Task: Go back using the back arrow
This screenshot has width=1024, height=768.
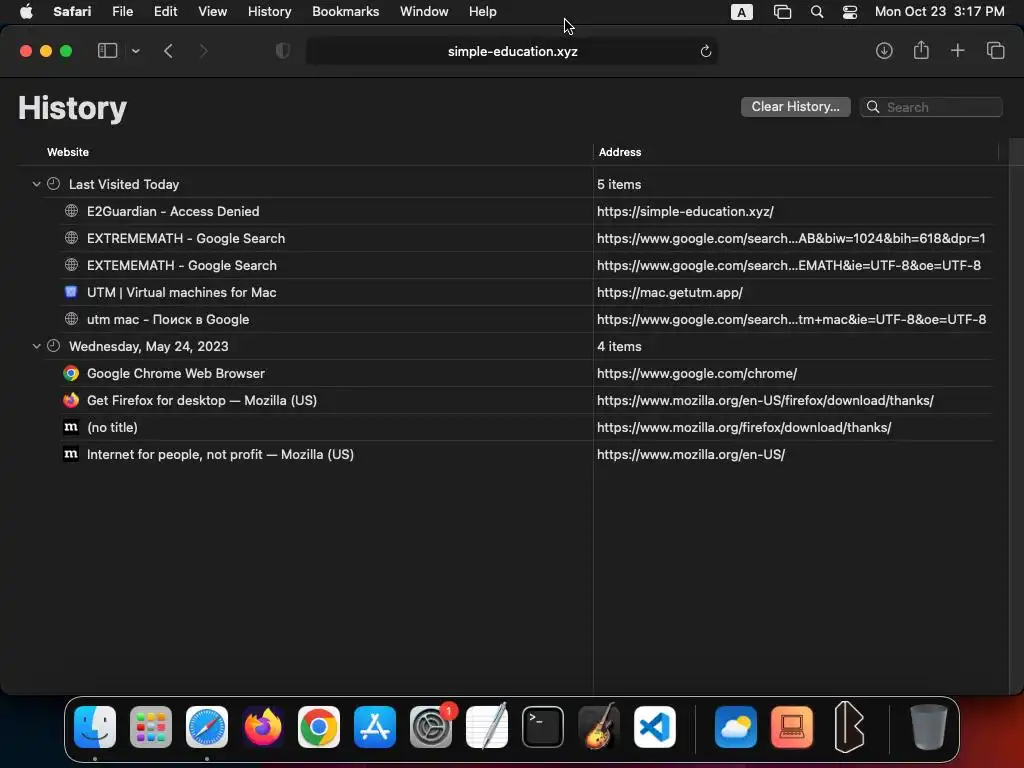Action: [168, 51]
